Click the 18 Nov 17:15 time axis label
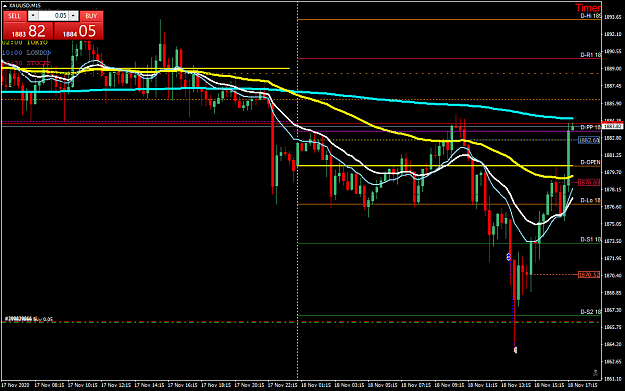Viewport: 625px width, 391px height. pyautogui.click(x=582, y=385)
